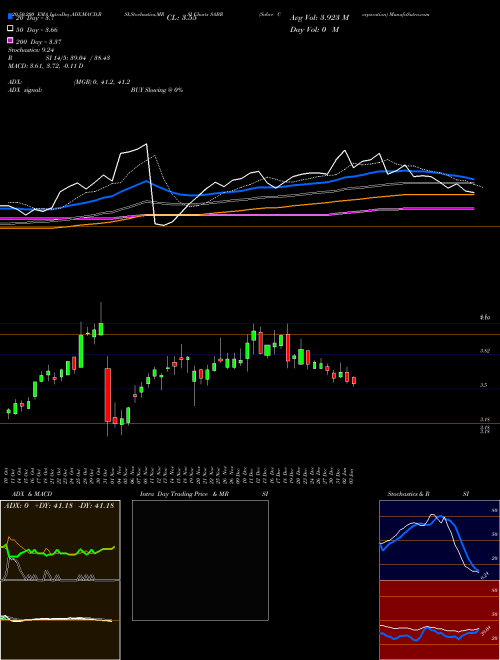
Task: Select the 'MACD: 3.61, 3.72, -0.11 D' line
Action: click(x=45, y=66)
